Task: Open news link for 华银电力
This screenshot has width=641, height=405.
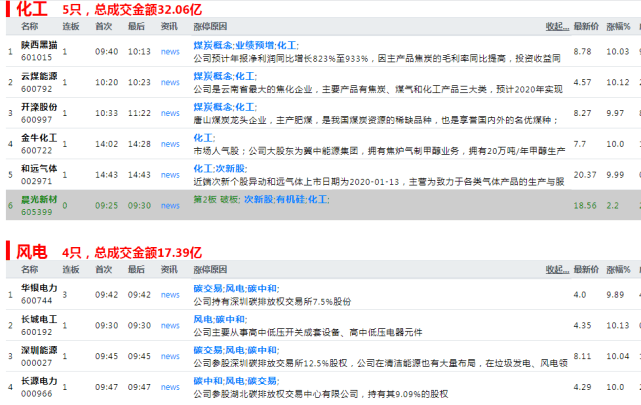Action: tap(170, 295)
